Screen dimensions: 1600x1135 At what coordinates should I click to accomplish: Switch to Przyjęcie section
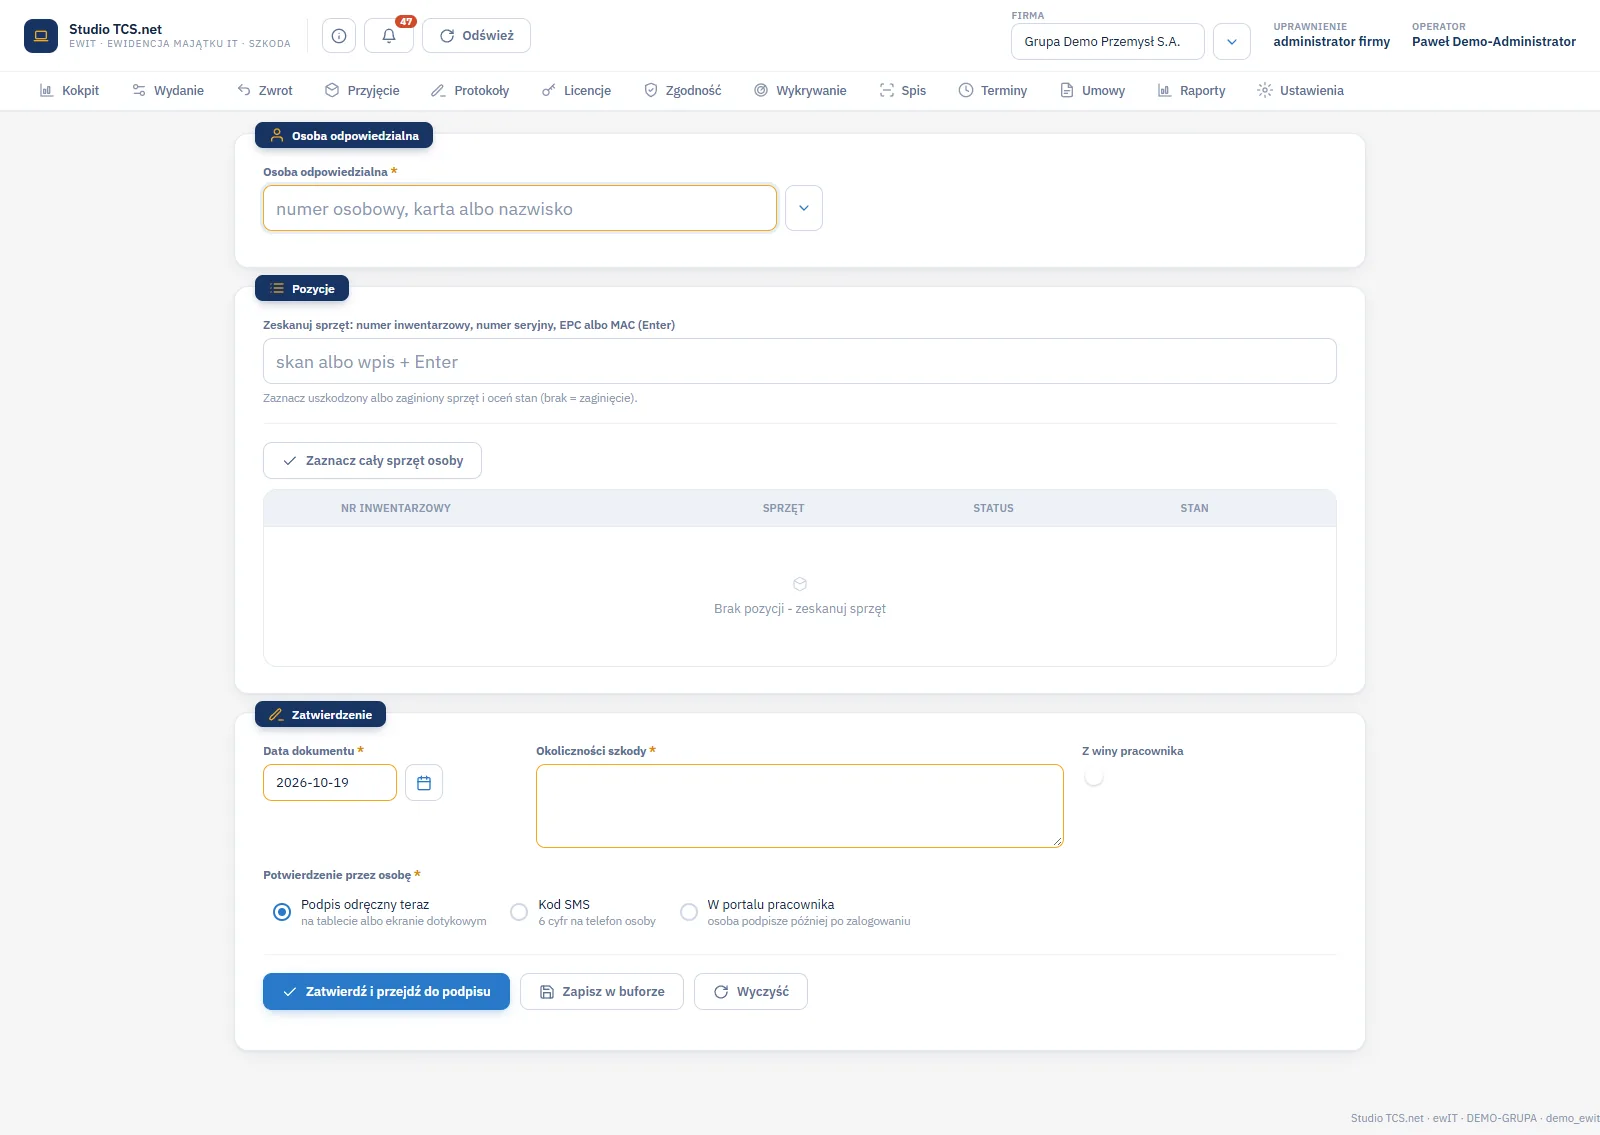[362, 91]
